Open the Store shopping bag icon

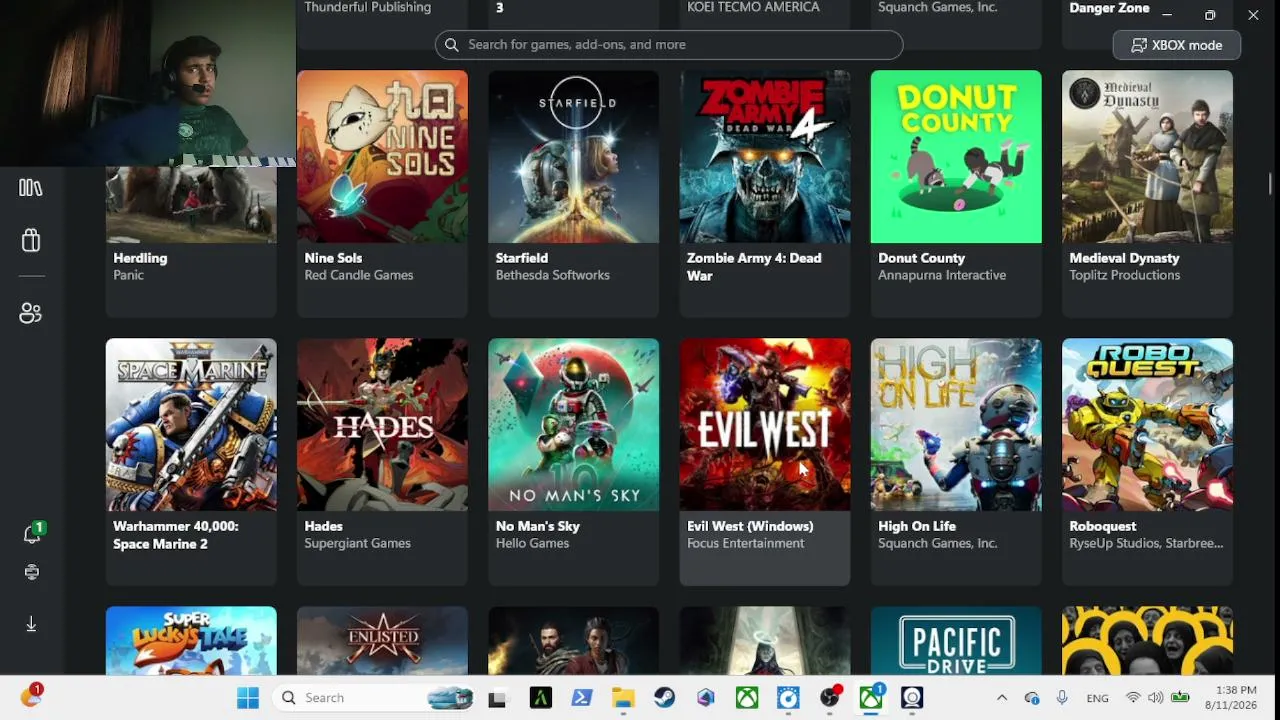(x=31, y=240)
